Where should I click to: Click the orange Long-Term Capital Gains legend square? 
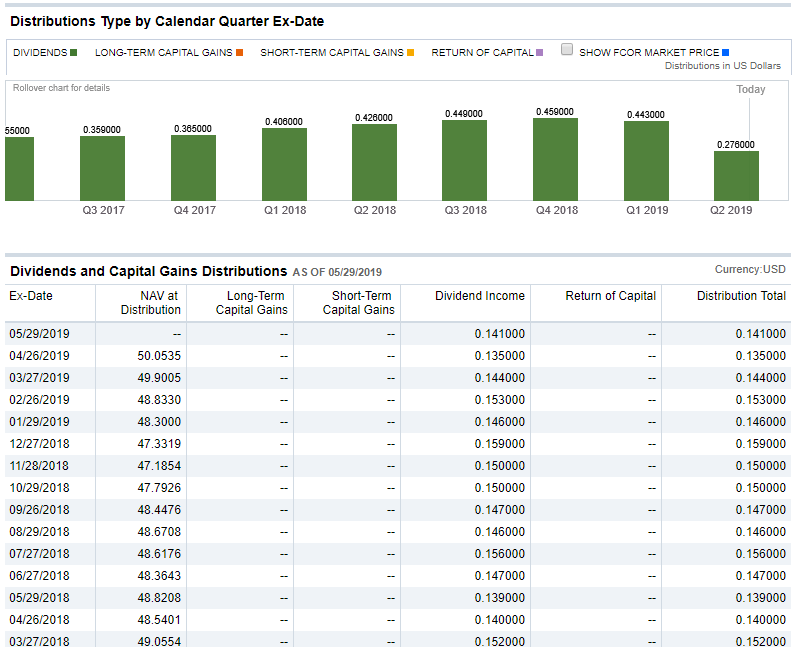(x=240, y=53)
